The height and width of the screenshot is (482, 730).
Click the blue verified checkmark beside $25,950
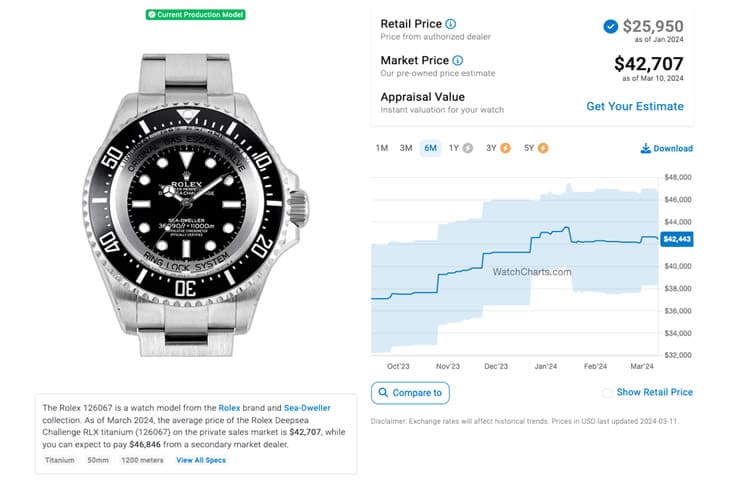pos(610,27)
